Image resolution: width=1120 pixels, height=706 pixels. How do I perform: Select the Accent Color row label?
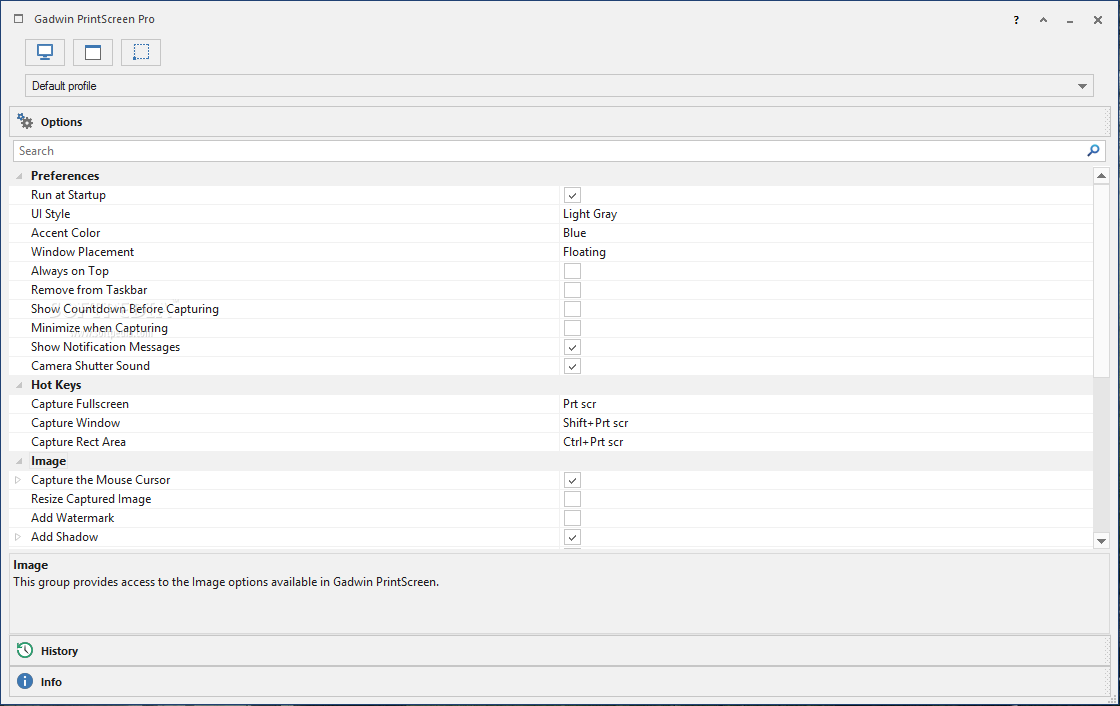pyautogui.click(x=66, y=233)
